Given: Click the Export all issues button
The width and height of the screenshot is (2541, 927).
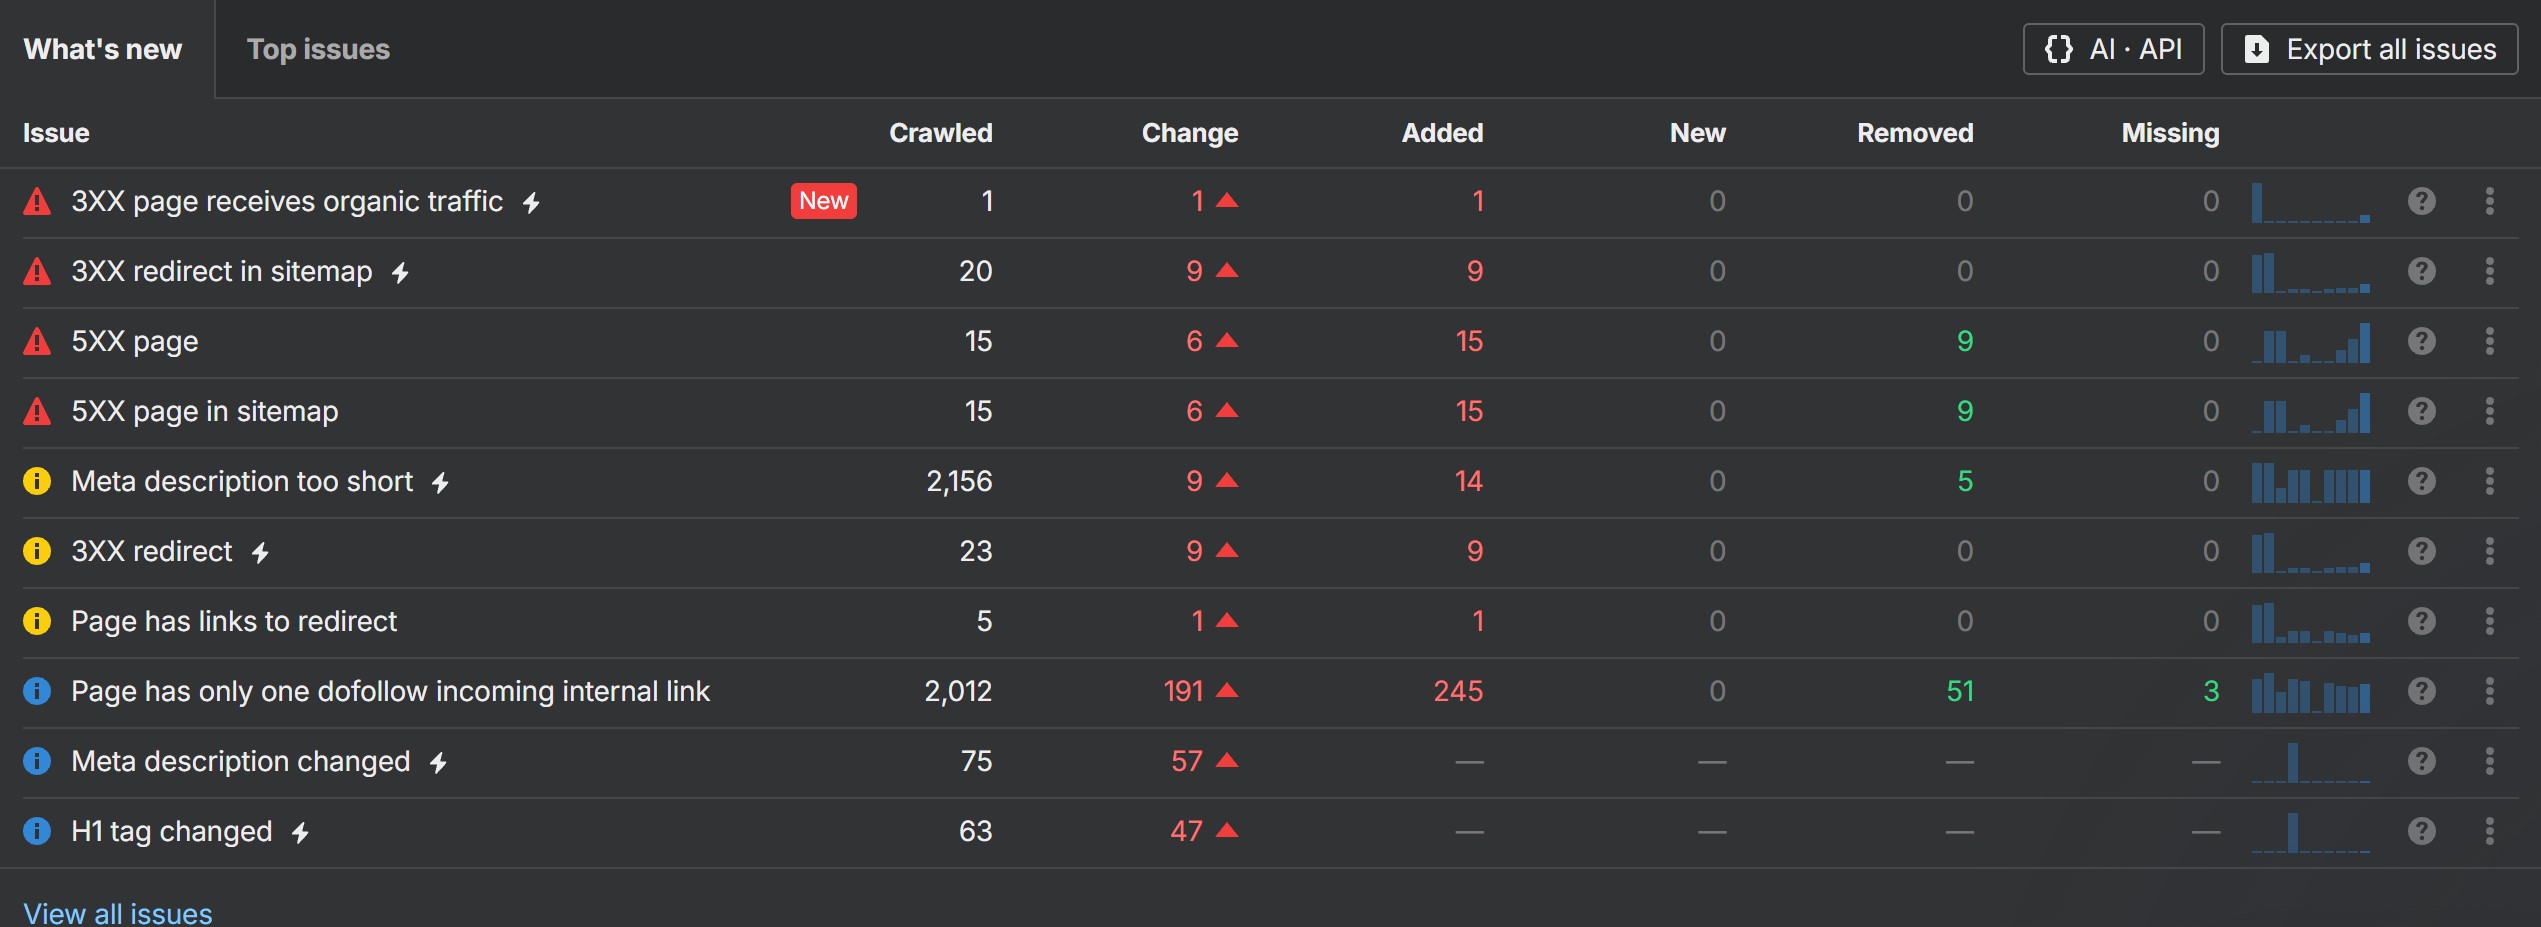Looking at the screenshot, I should [x=2369, y=49].
